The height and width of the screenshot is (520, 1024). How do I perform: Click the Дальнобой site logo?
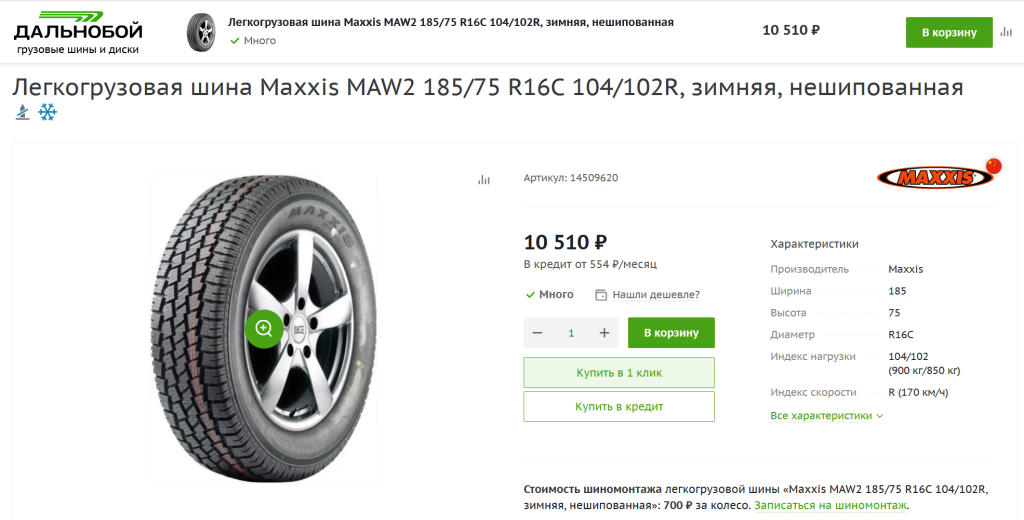[78, 32]
